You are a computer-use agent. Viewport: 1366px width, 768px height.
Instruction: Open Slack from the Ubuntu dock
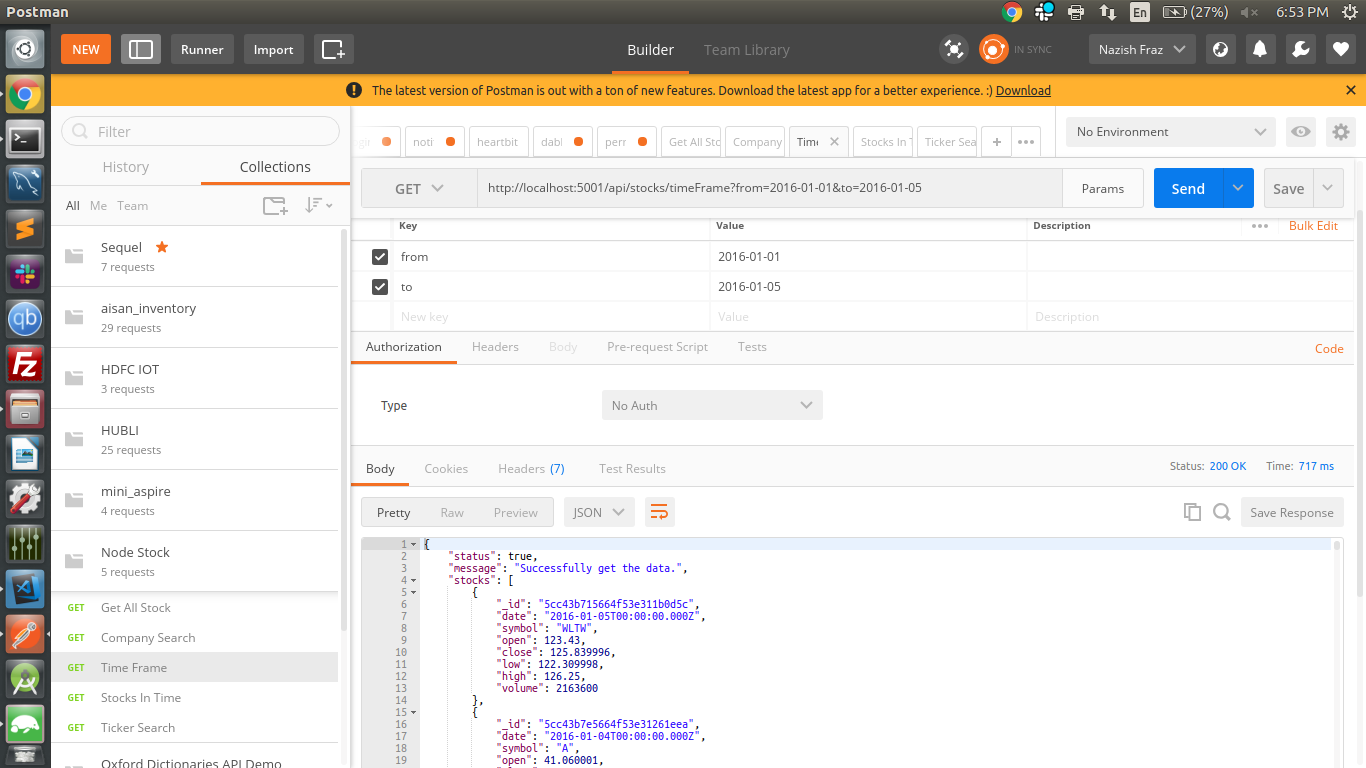[x=25, y=275]
